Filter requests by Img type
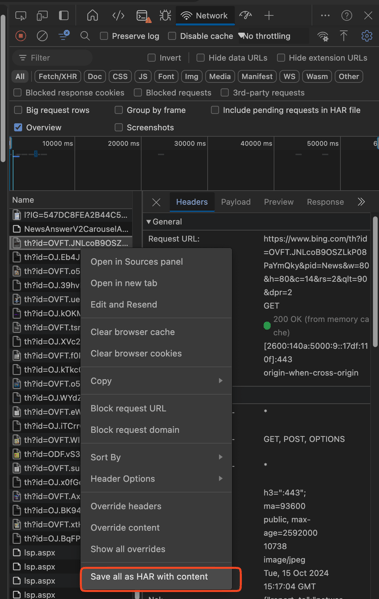The width and height of the screenshot is (379, 599). point(191,76)
